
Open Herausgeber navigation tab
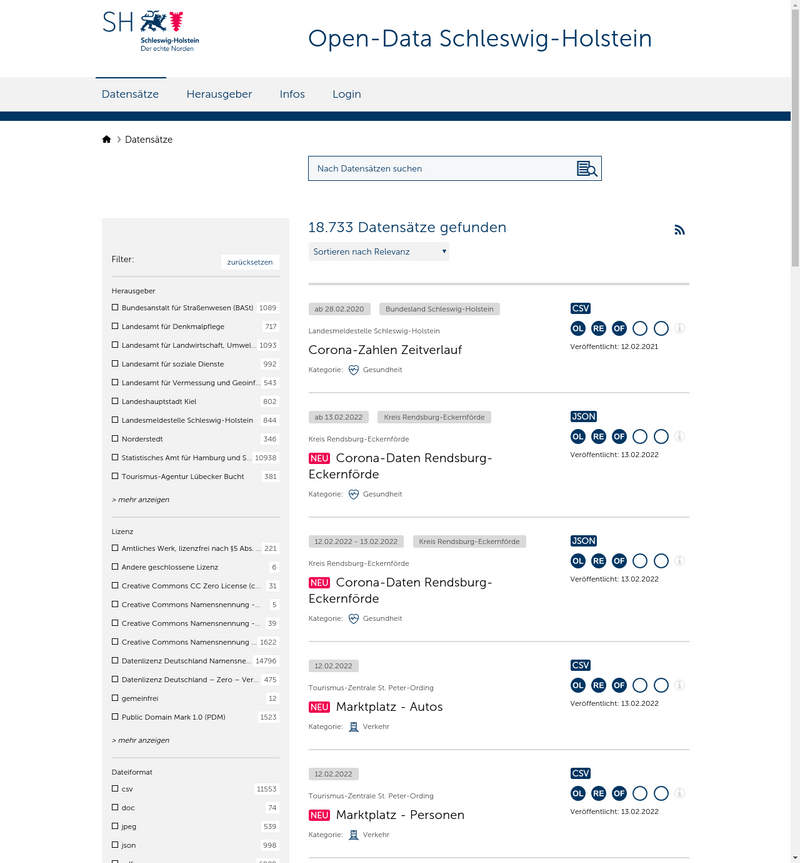coord(219,94)
